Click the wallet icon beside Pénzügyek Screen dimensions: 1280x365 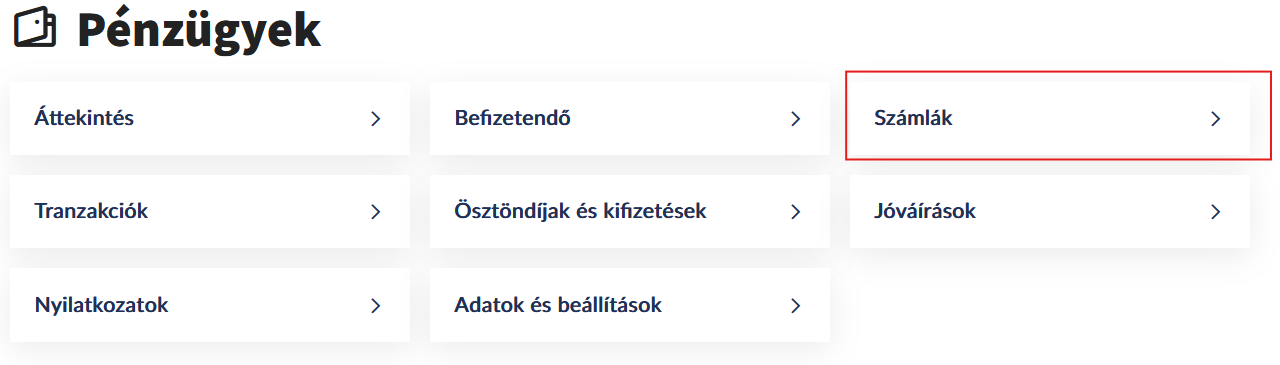coord(36,30)
